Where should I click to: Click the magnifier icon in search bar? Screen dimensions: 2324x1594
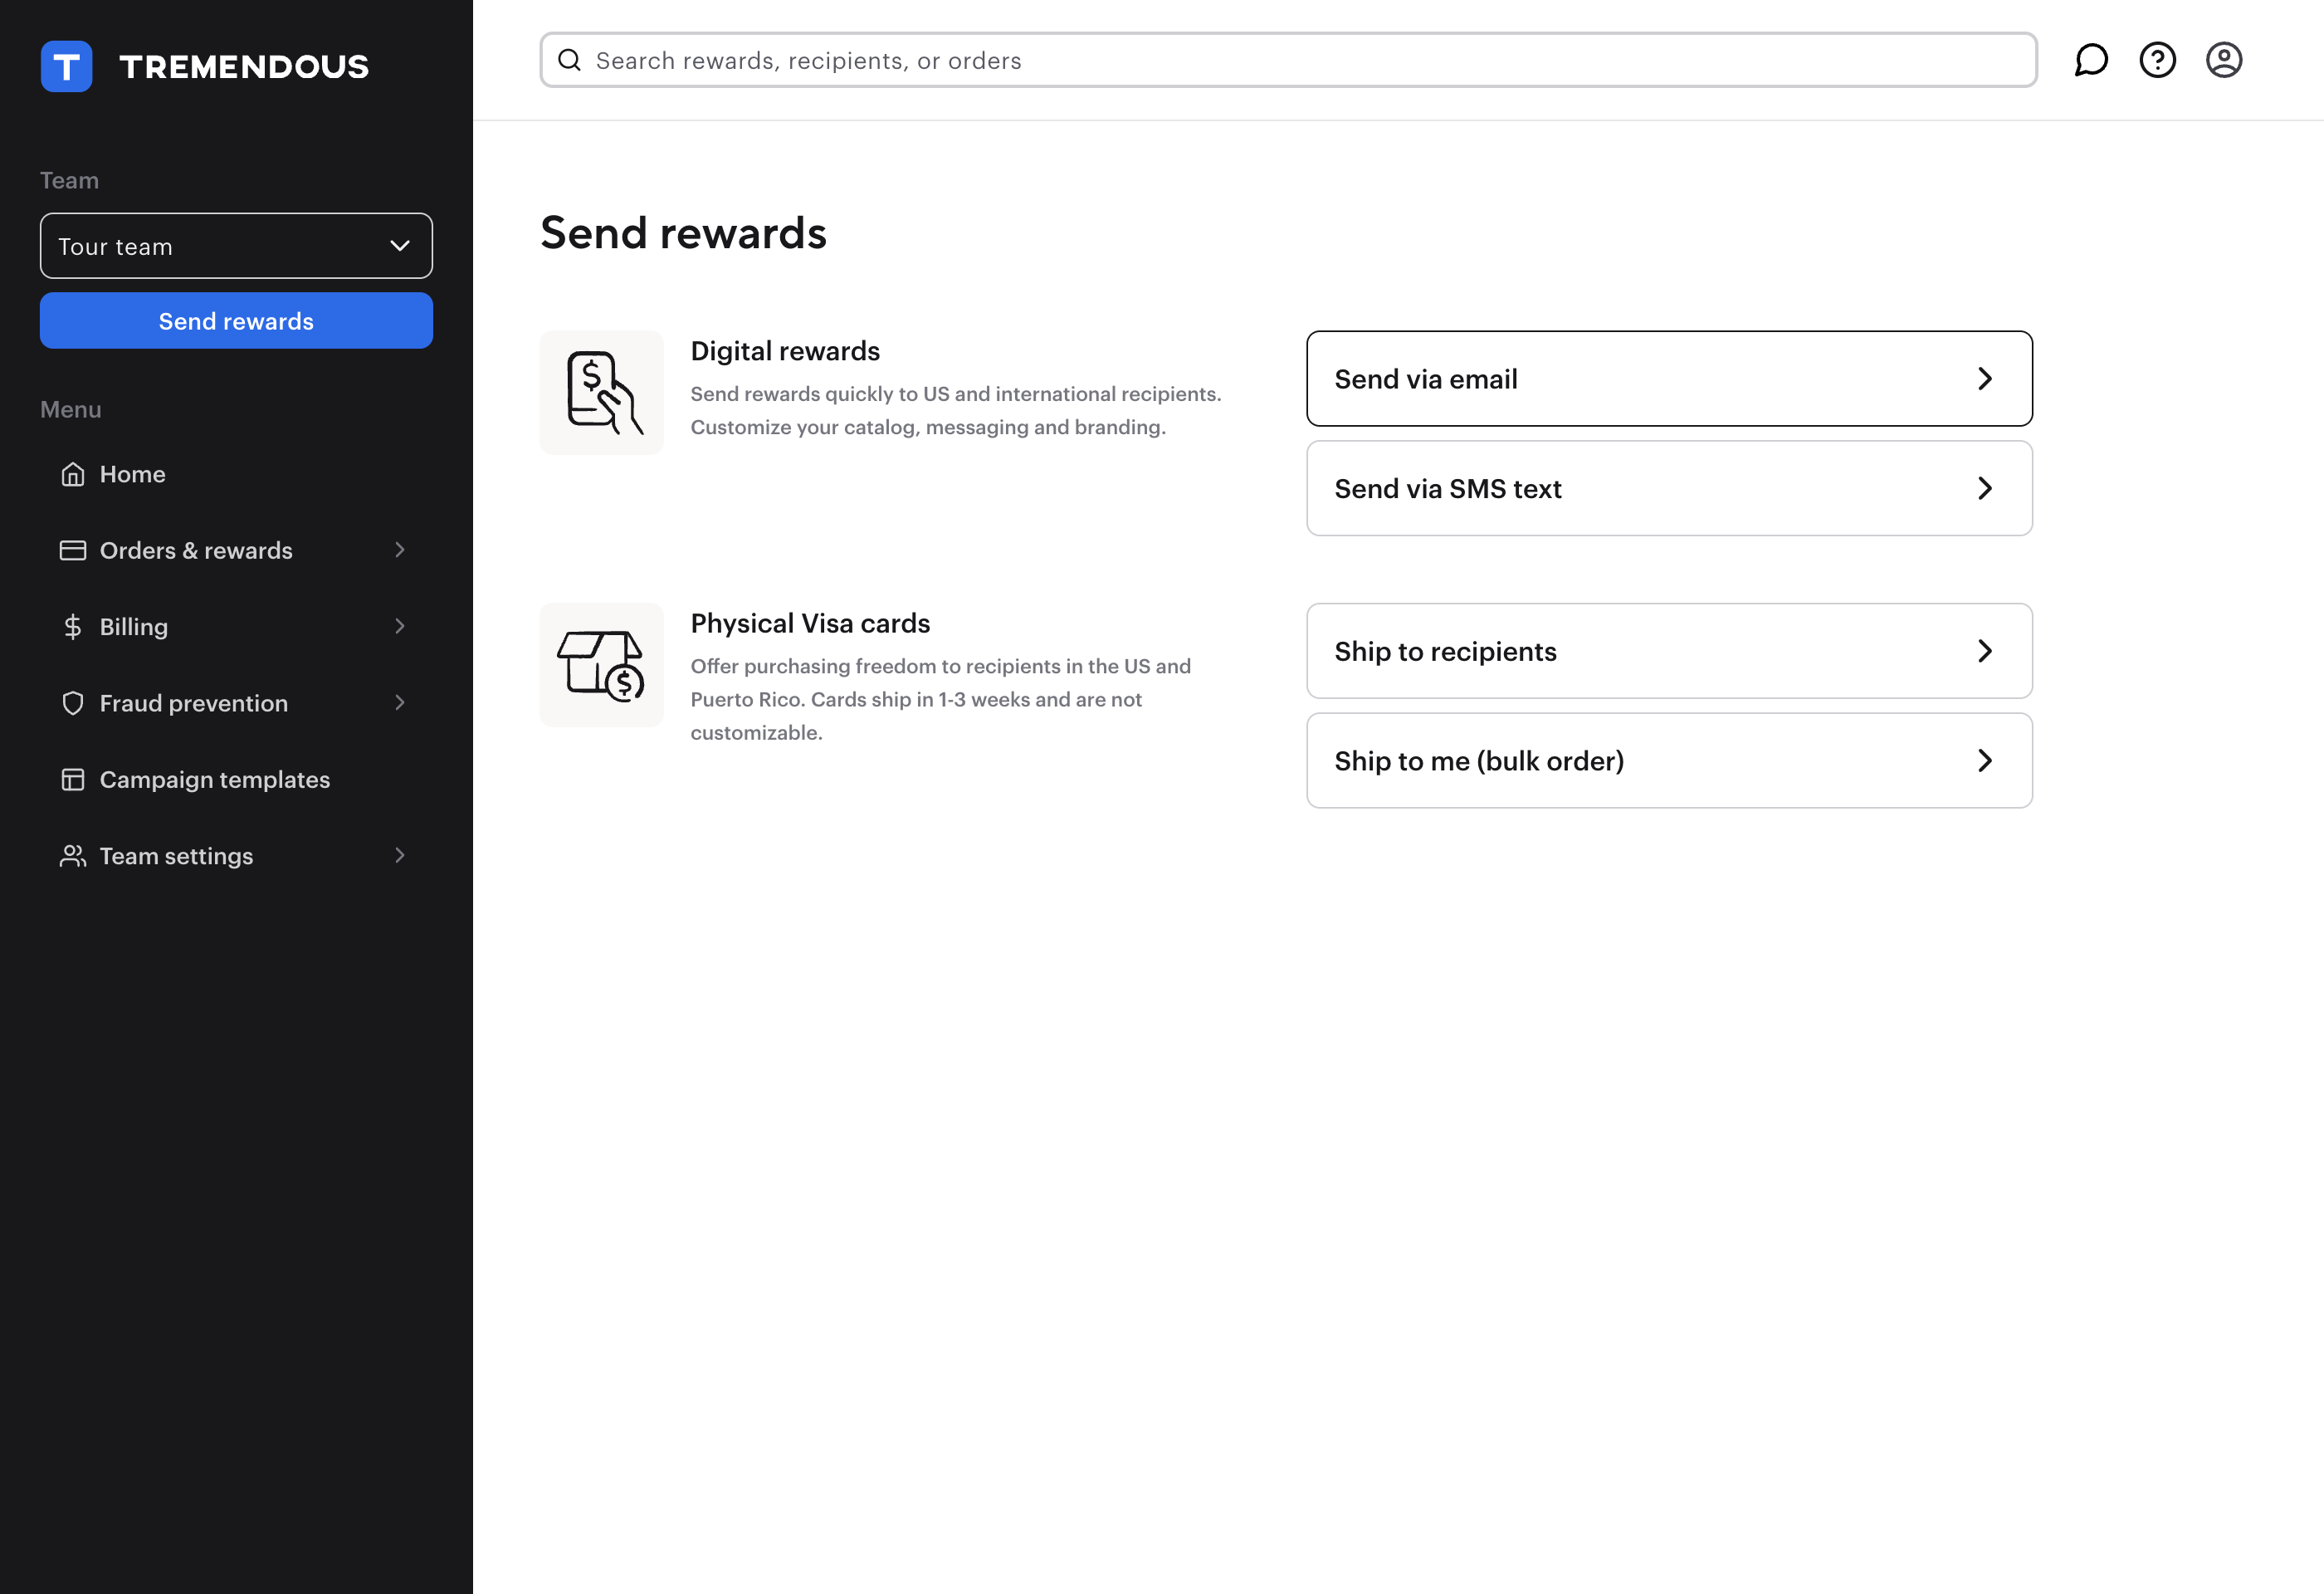click(x=569, y=60)
